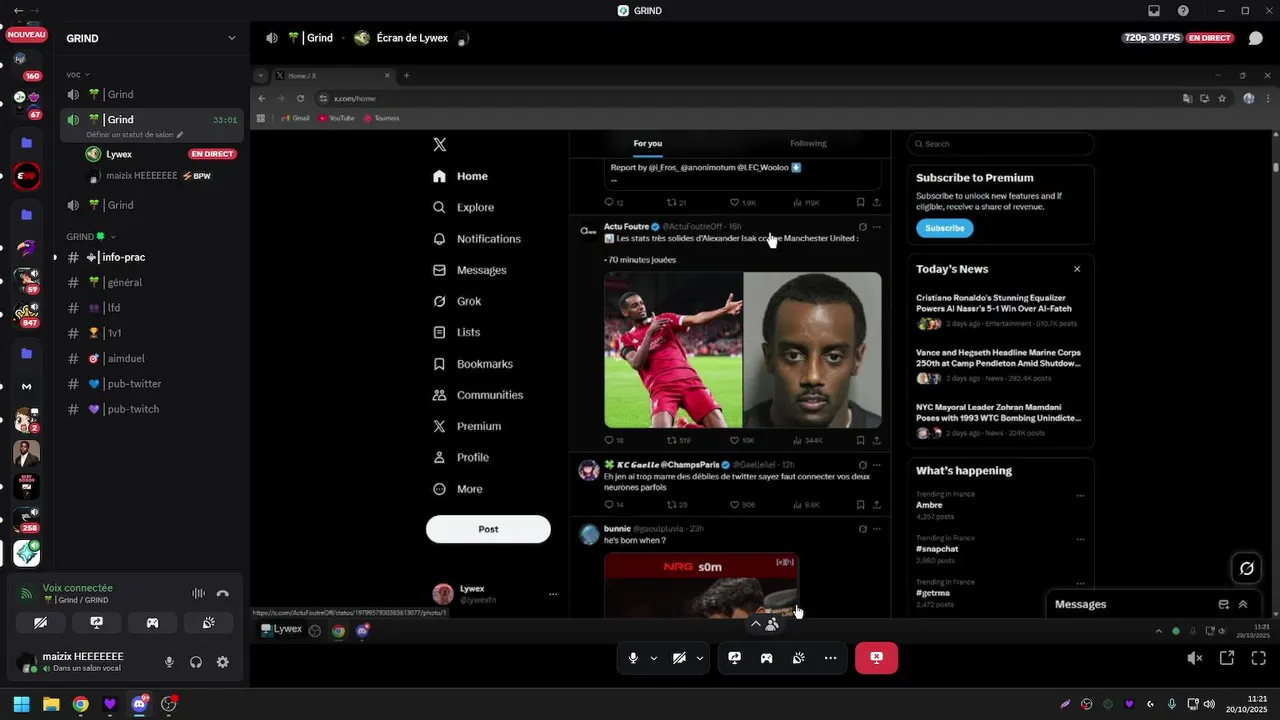Image resolution: width=1280 pixels, height=720 pixels.
Task: Switch to Following tab in streamed X
Action: pyautogui.click(x=808, y=143)
